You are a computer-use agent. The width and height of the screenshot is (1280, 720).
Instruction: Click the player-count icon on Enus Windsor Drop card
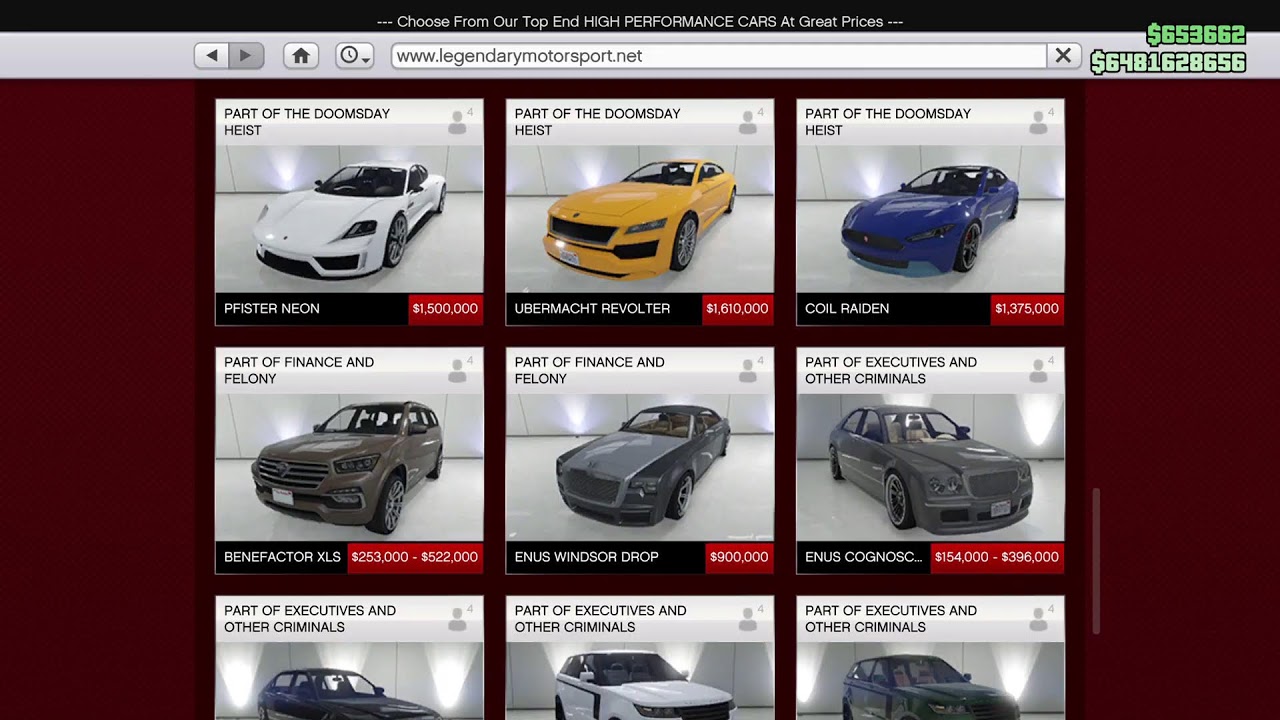click(x=749, y=370)
